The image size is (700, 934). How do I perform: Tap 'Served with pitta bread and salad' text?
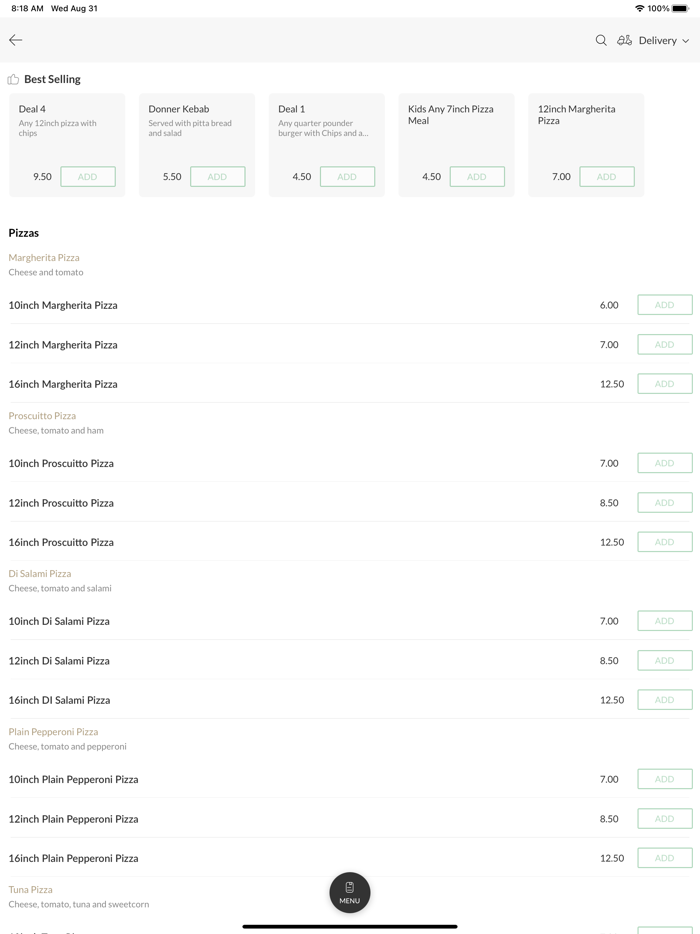[190, 128]
